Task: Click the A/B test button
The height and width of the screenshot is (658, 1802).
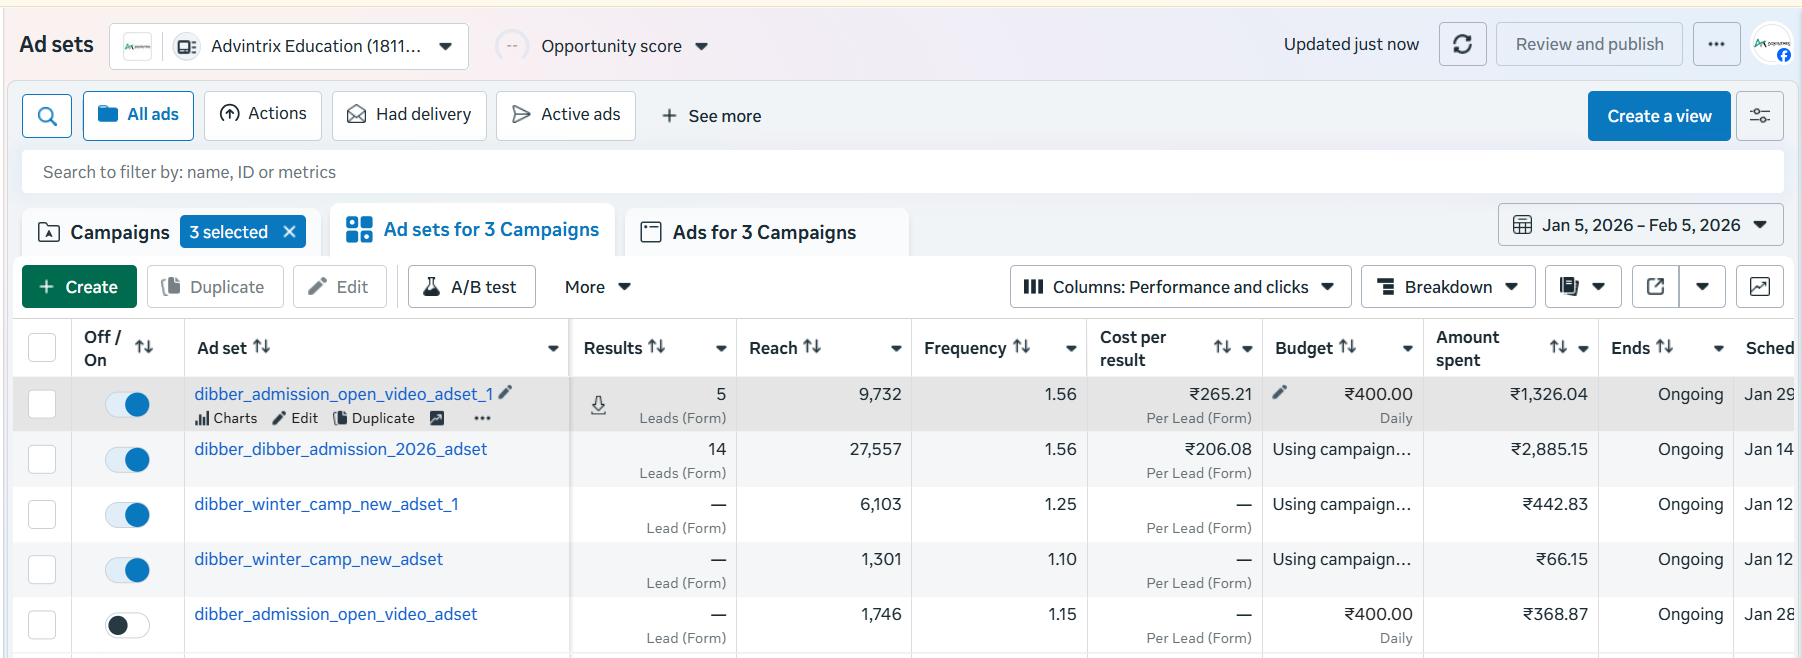Action: tap(471, 287)
